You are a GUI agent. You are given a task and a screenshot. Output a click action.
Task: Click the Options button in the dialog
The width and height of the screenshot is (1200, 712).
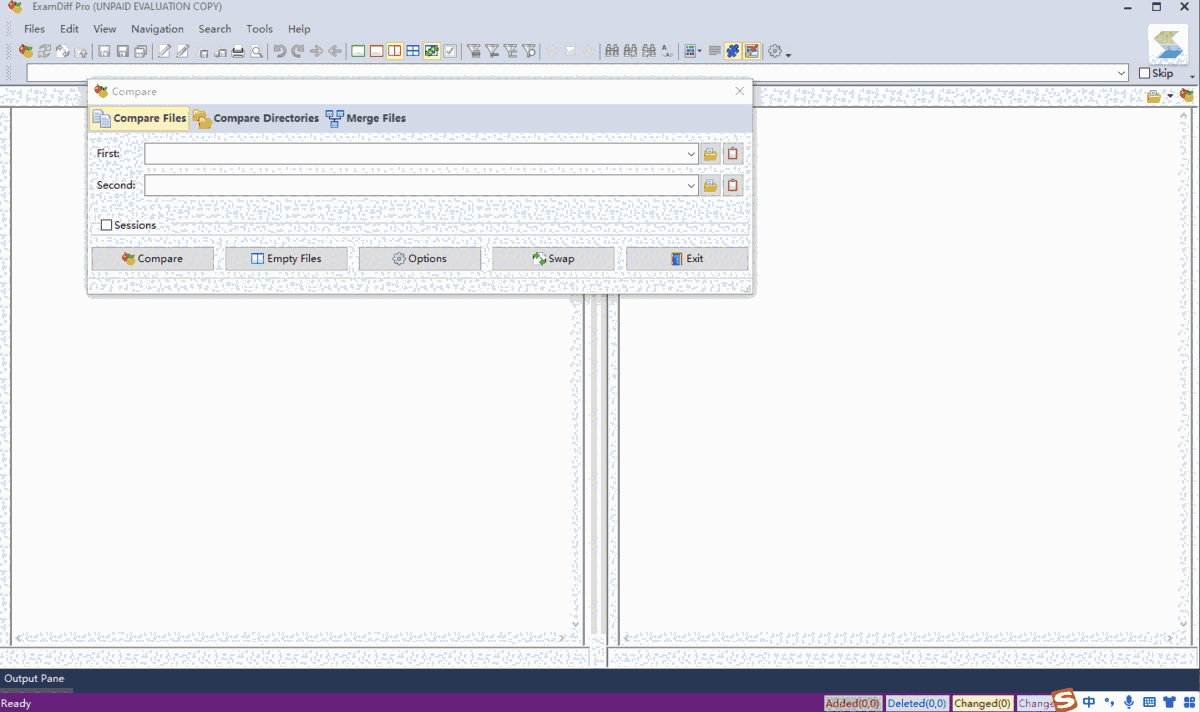click(x=420, y=258)
